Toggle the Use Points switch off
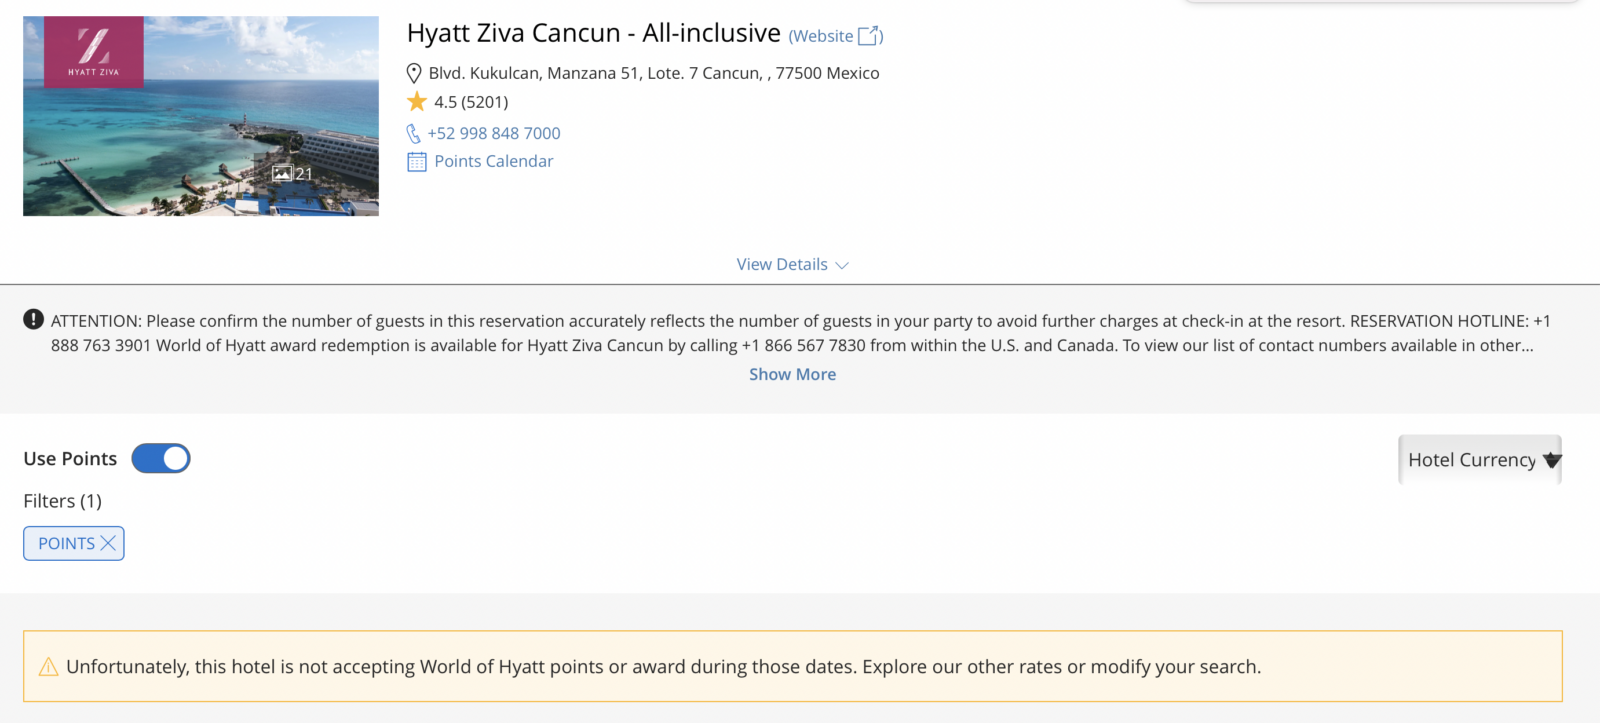 (161, 458)
